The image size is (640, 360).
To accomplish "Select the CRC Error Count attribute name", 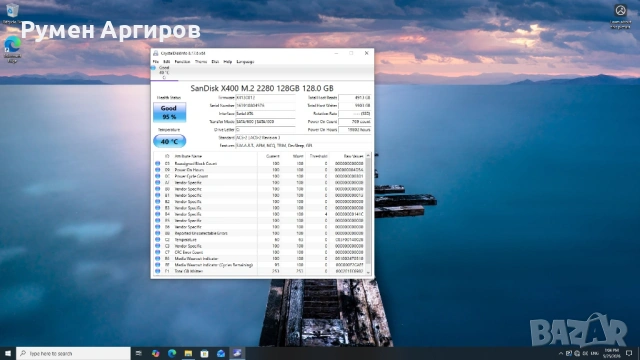I will pos(189,252).
